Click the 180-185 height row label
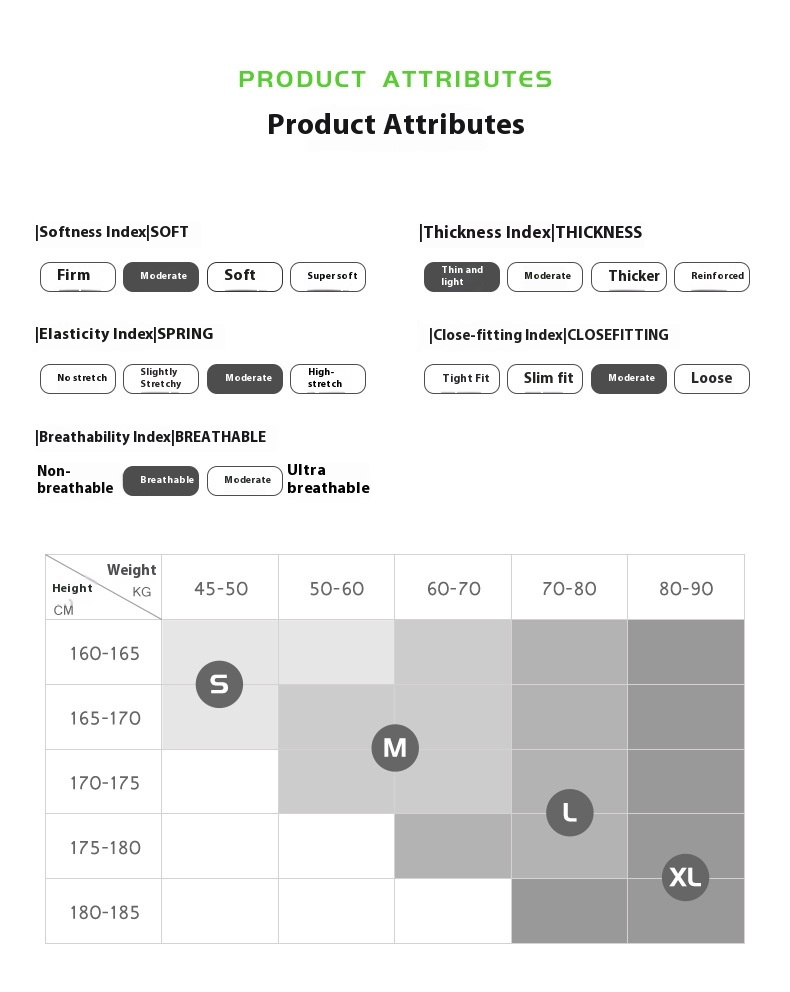The image size is (790, 992). 104,912
